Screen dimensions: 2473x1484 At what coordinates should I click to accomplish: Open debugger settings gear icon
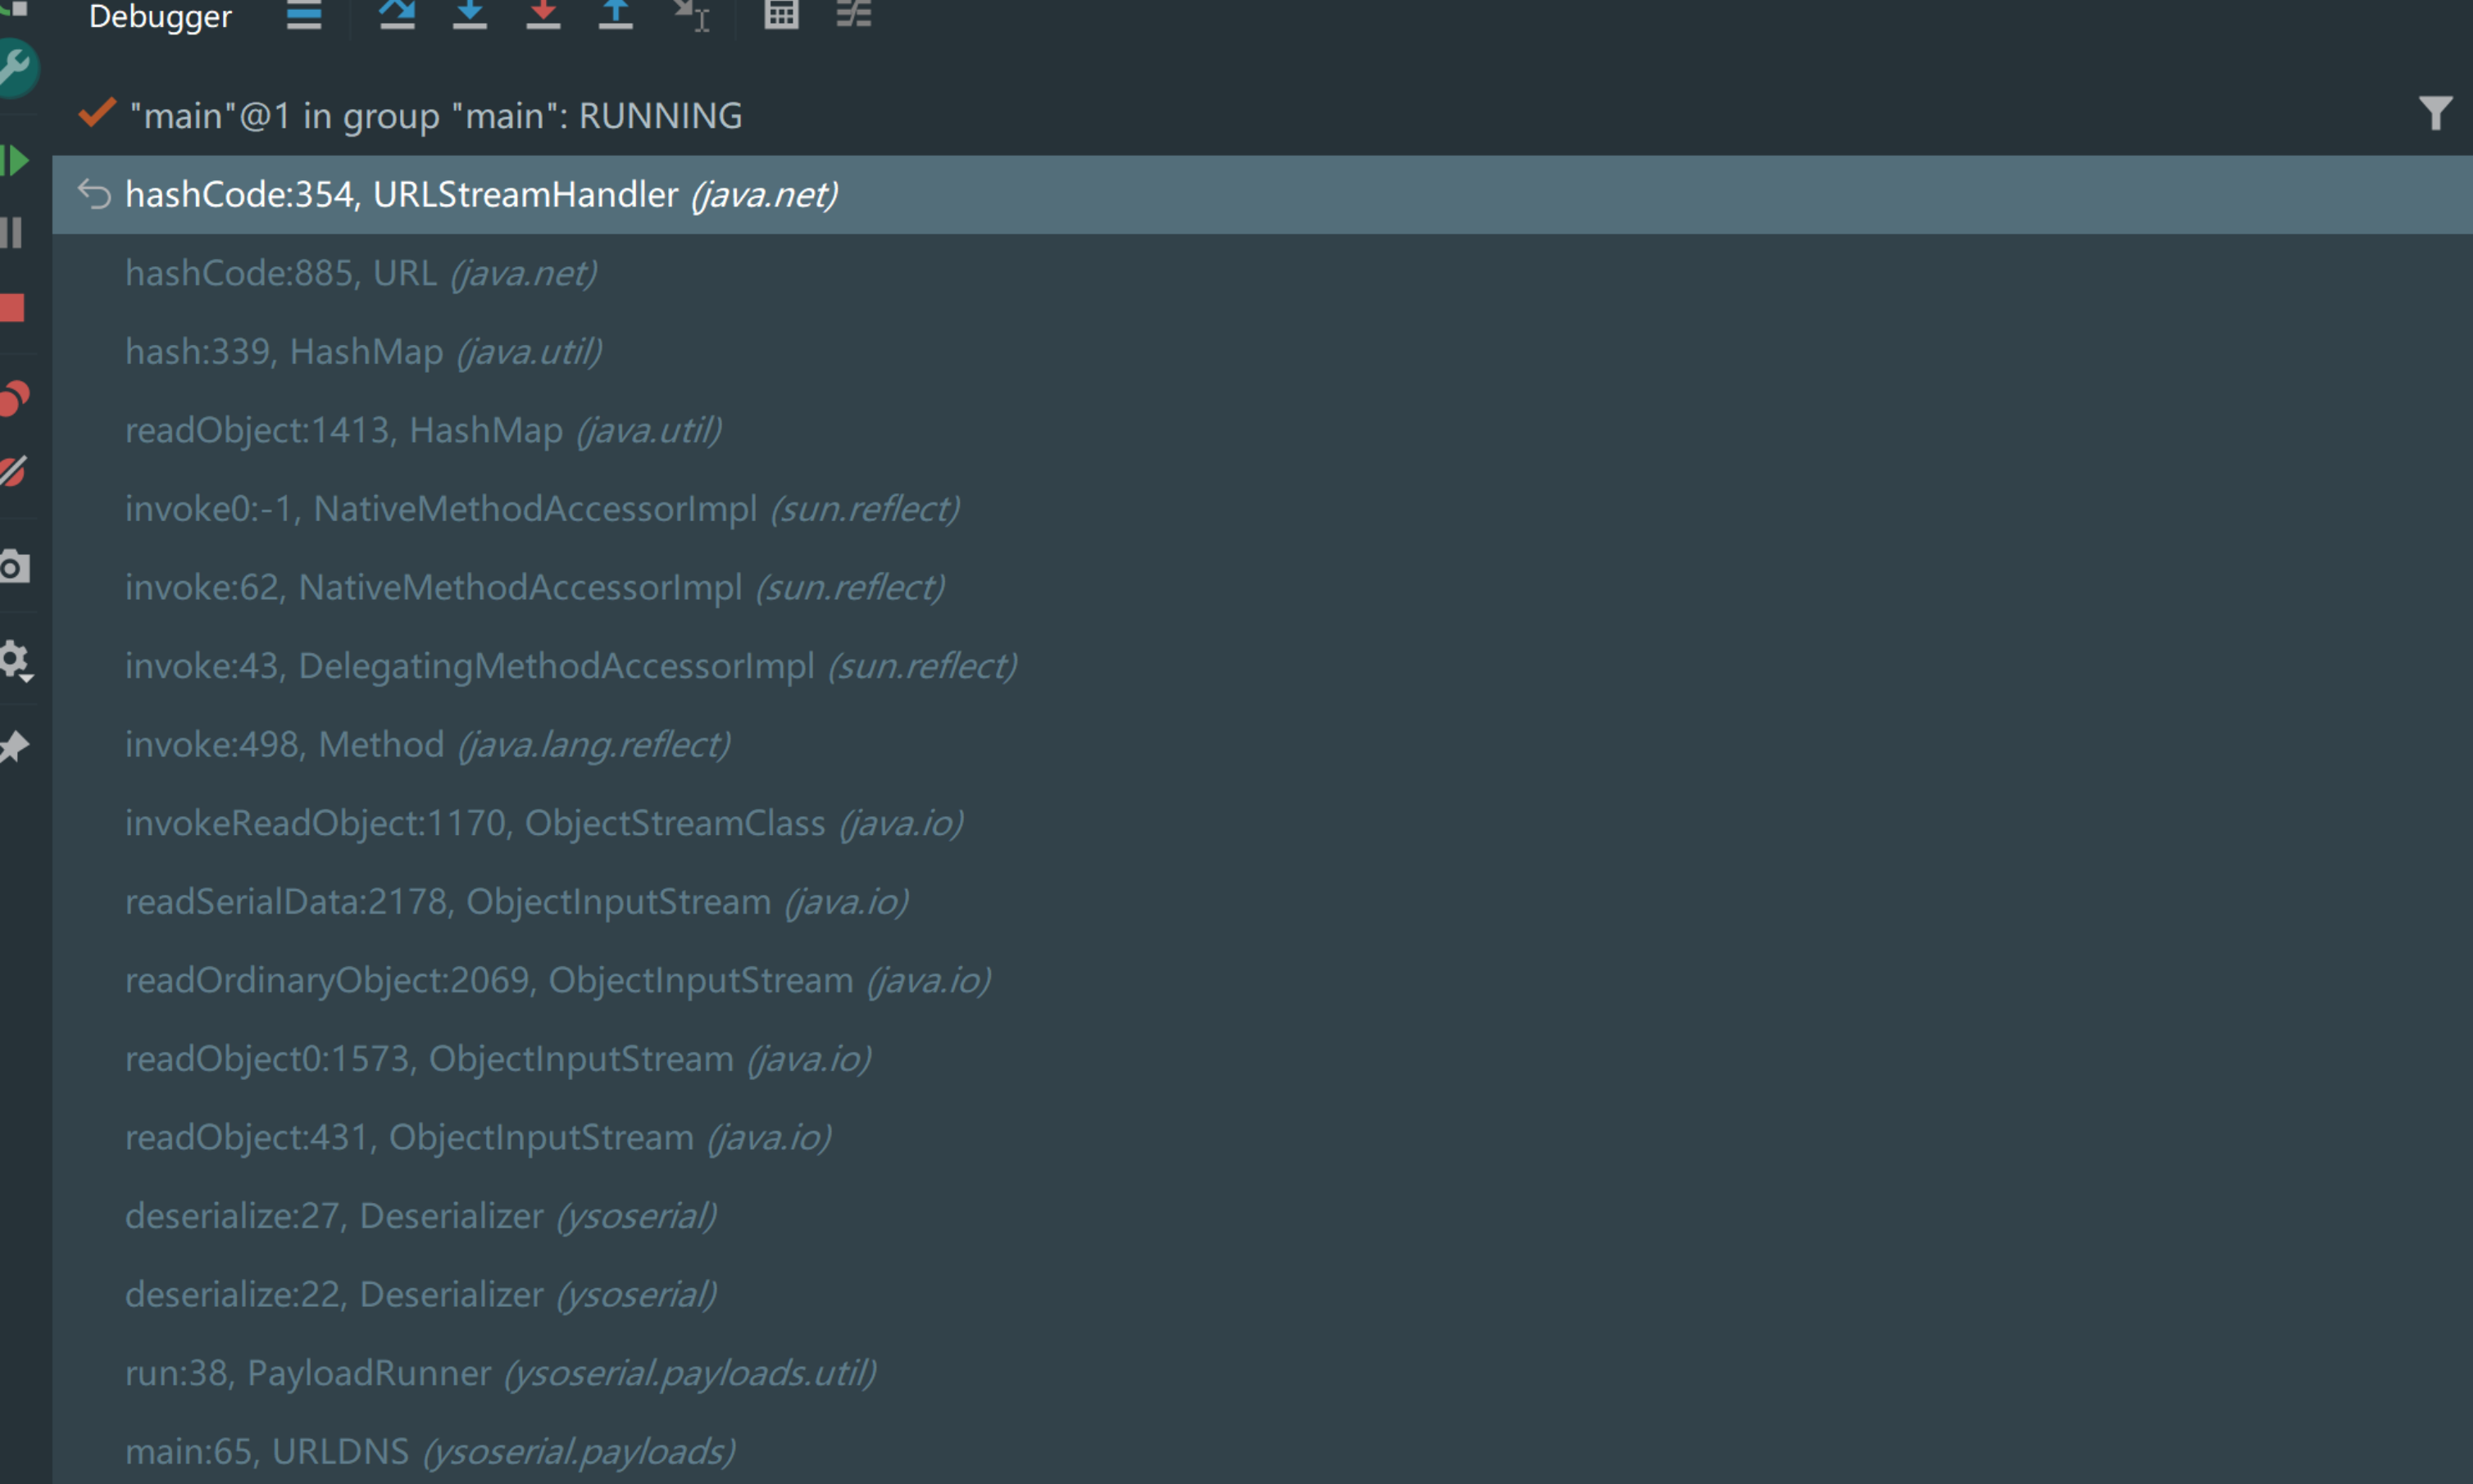tap(16, 661)
